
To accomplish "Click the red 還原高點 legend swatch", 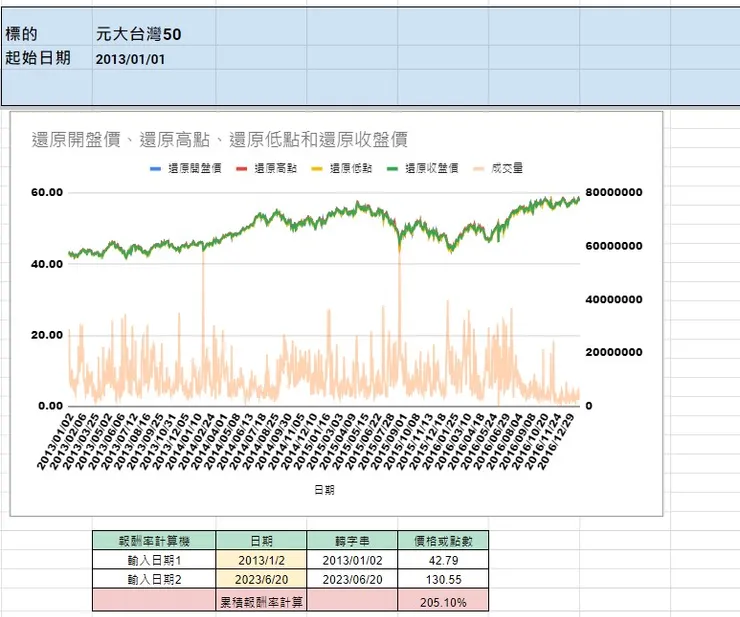I will (242, 169).
